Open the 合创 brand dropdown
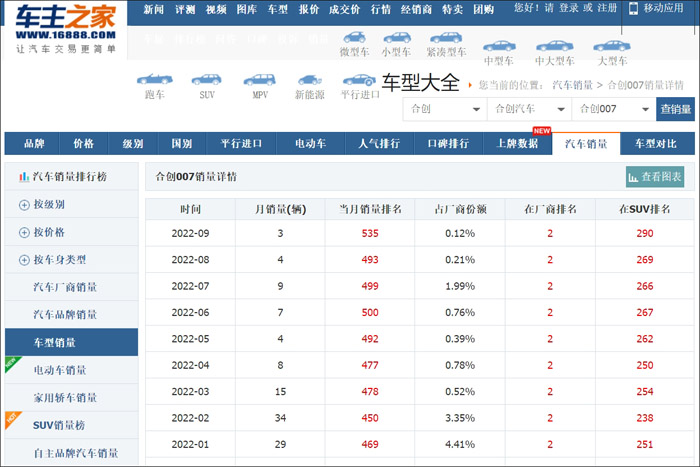 (x=445, y=109)
